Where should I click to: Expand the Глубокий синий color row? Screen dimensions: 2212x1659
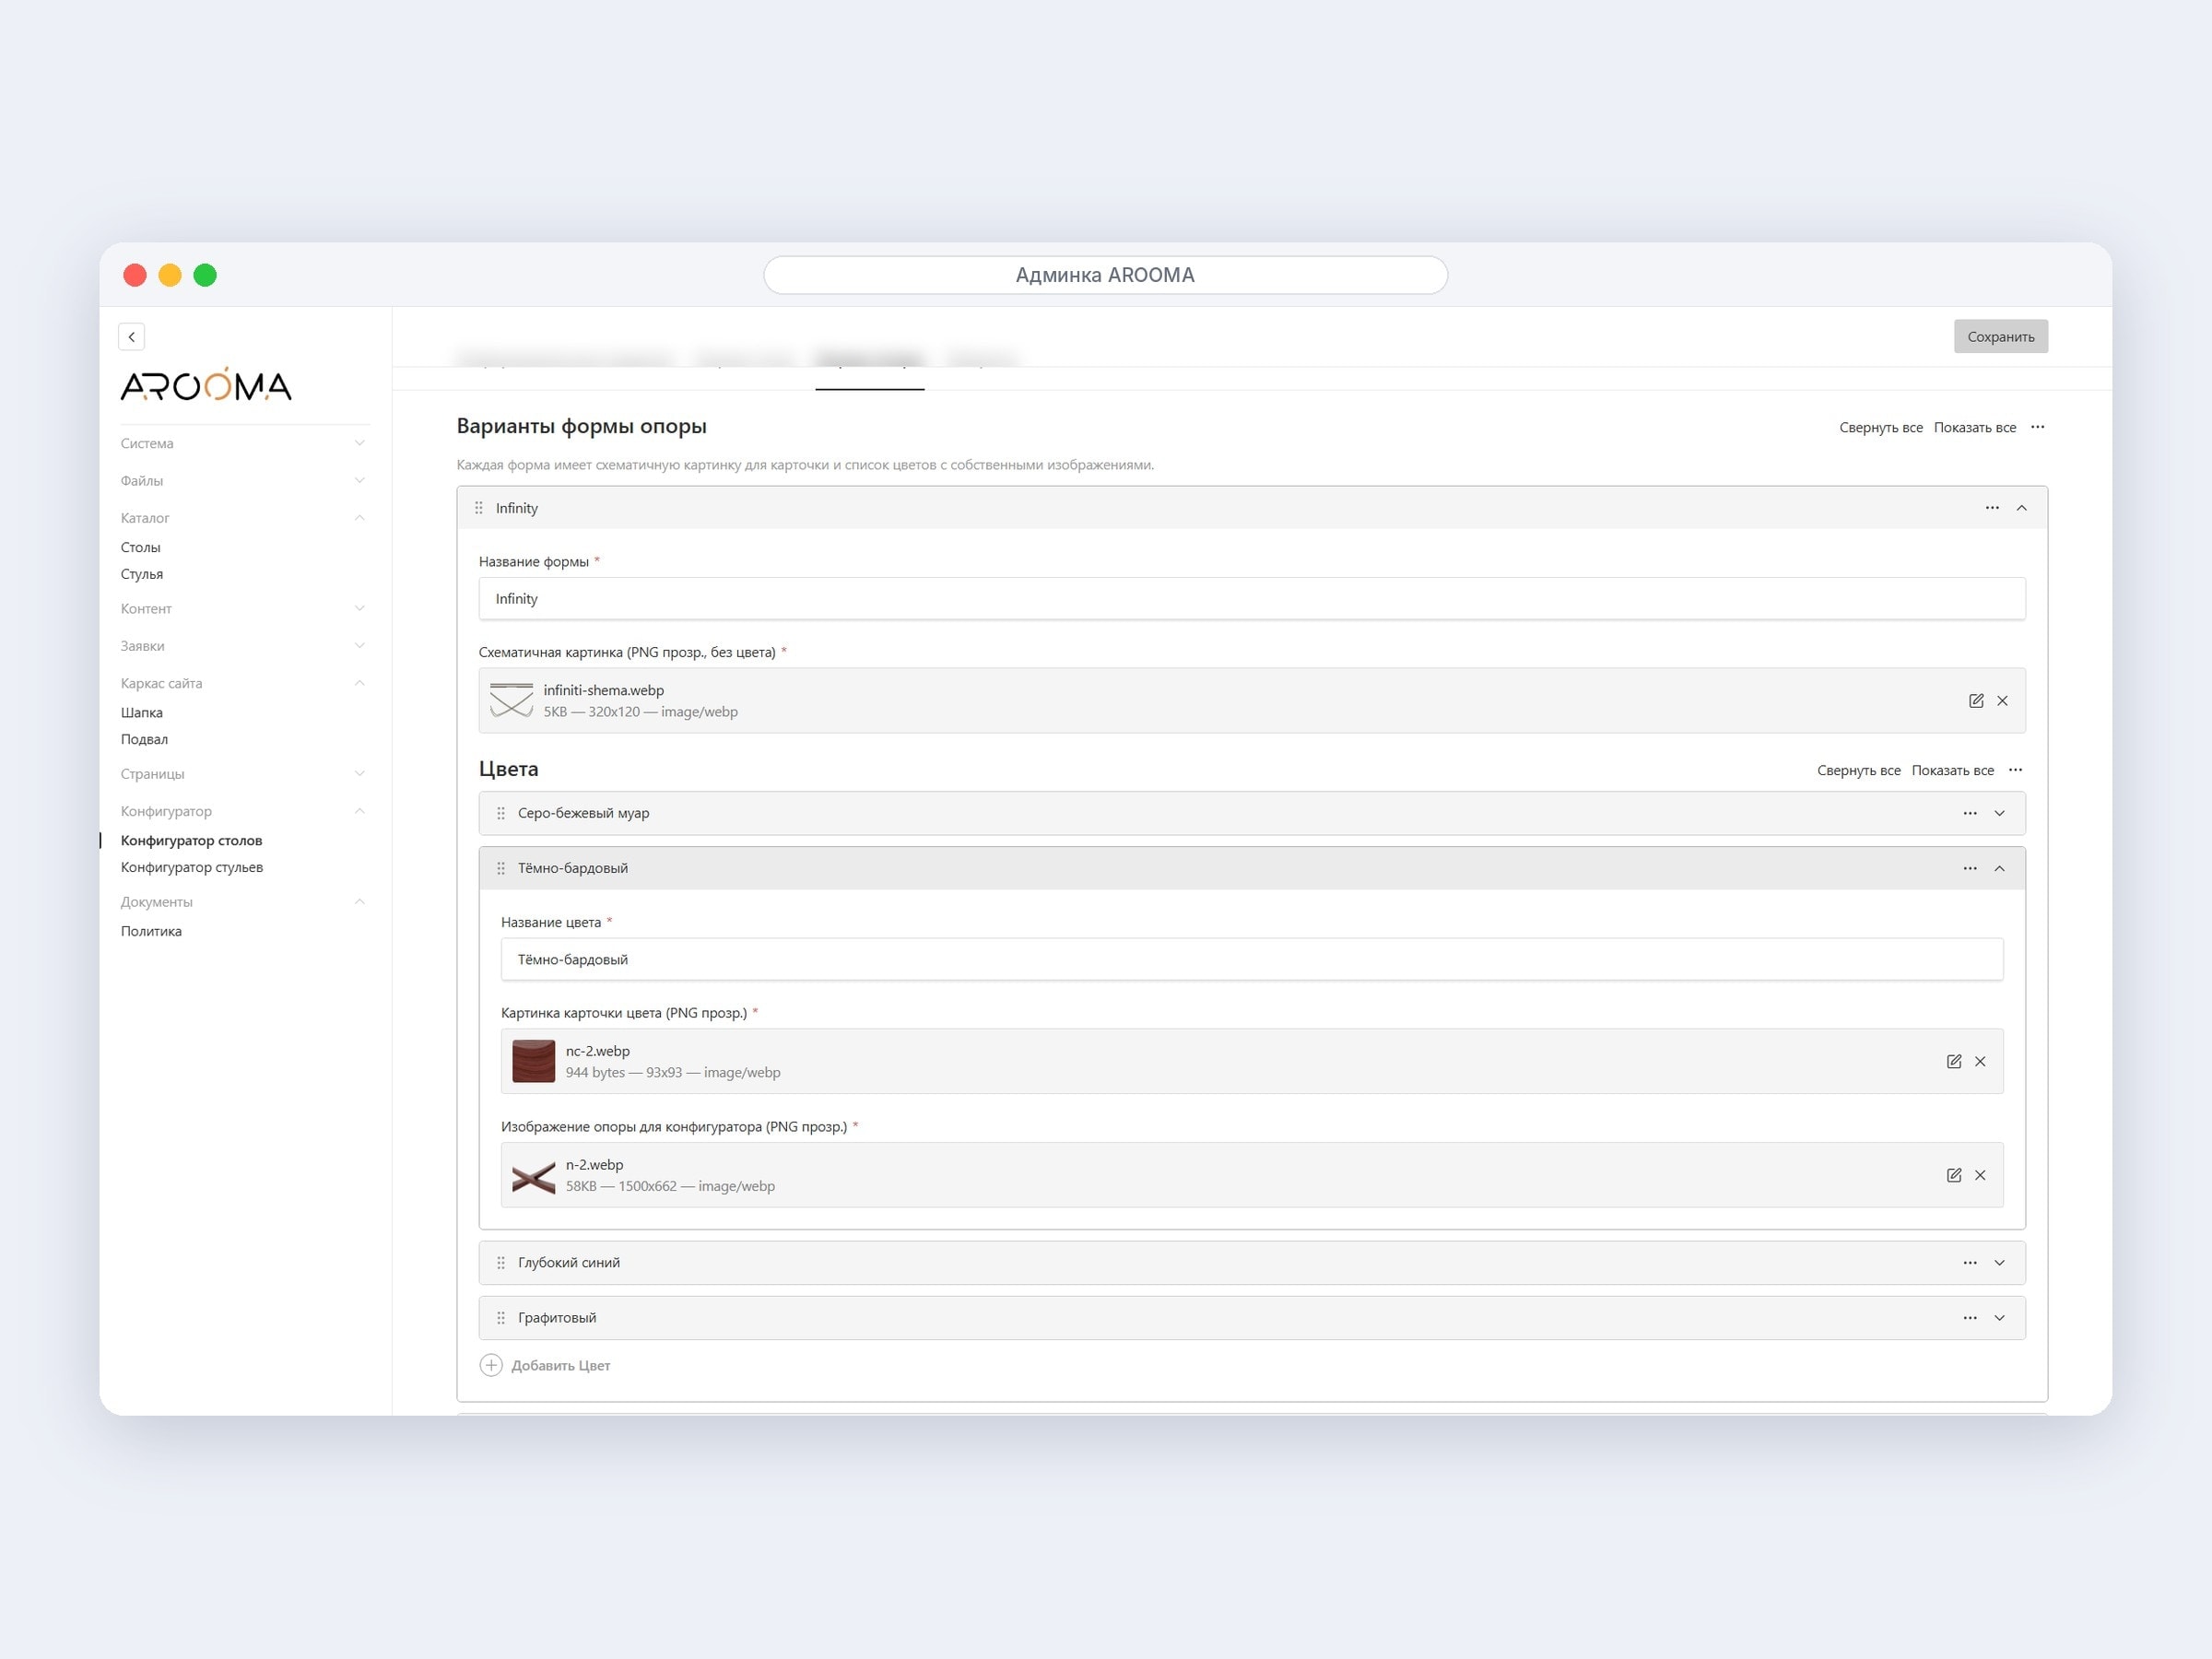tap(2000, 1263)
